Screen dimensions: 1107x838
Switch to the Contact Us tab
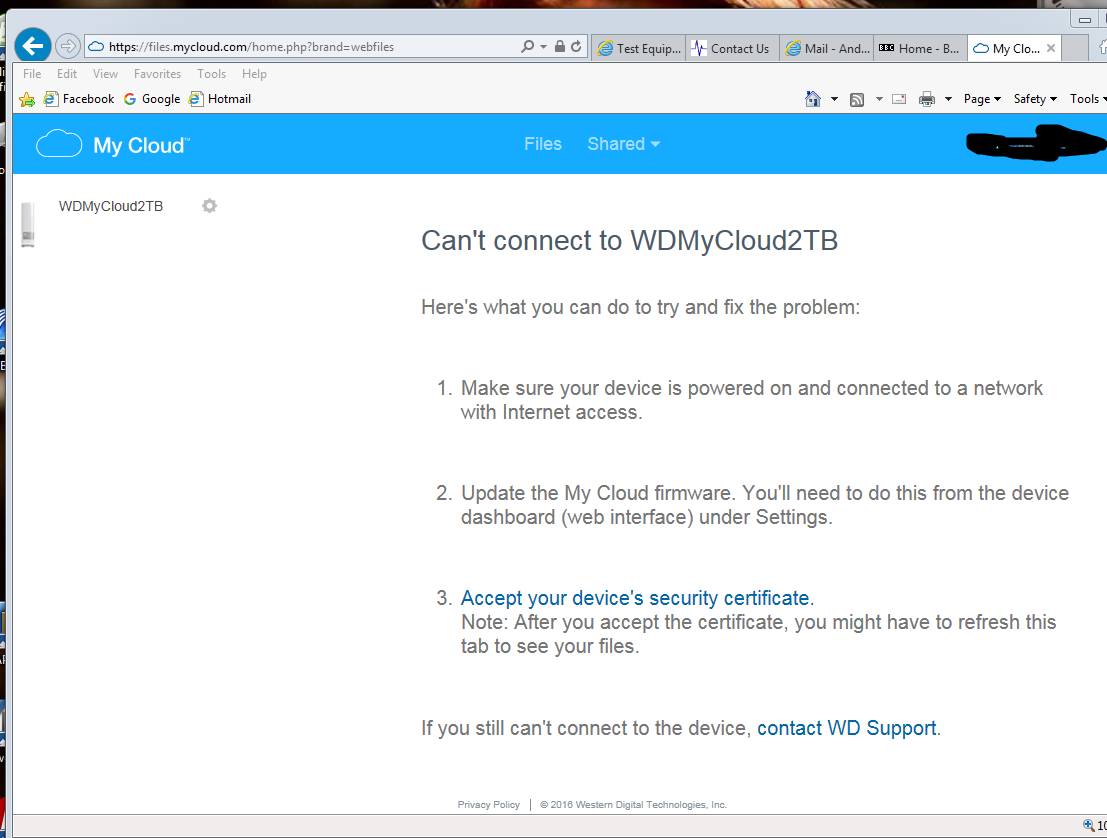click(732, 48)
